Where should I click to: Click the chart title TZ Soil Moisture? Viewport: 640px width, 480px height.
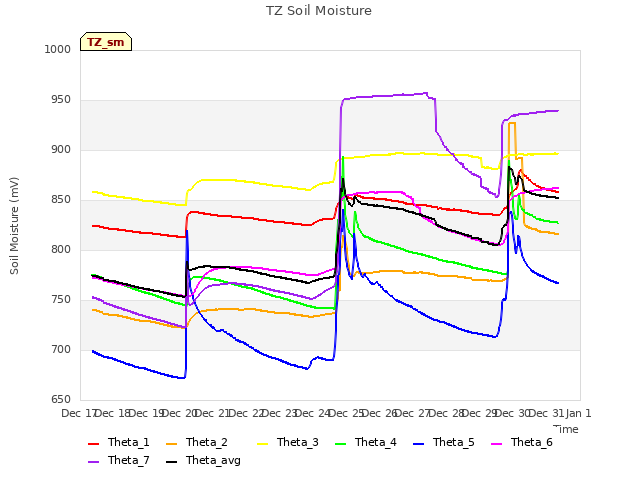point(319,11)
